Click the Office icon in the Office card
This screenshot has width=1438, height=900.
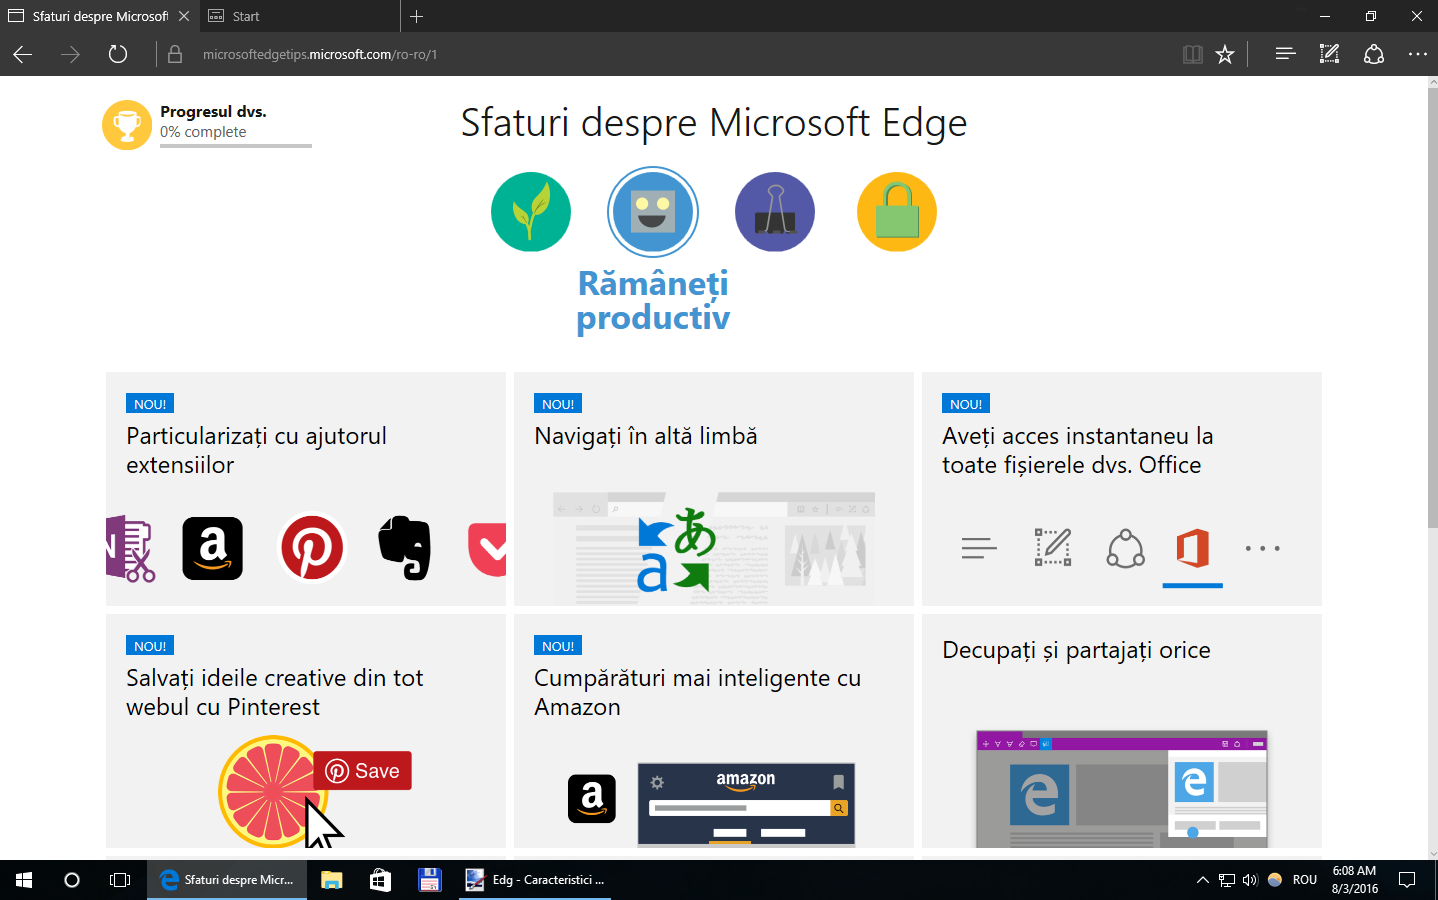1193,548
